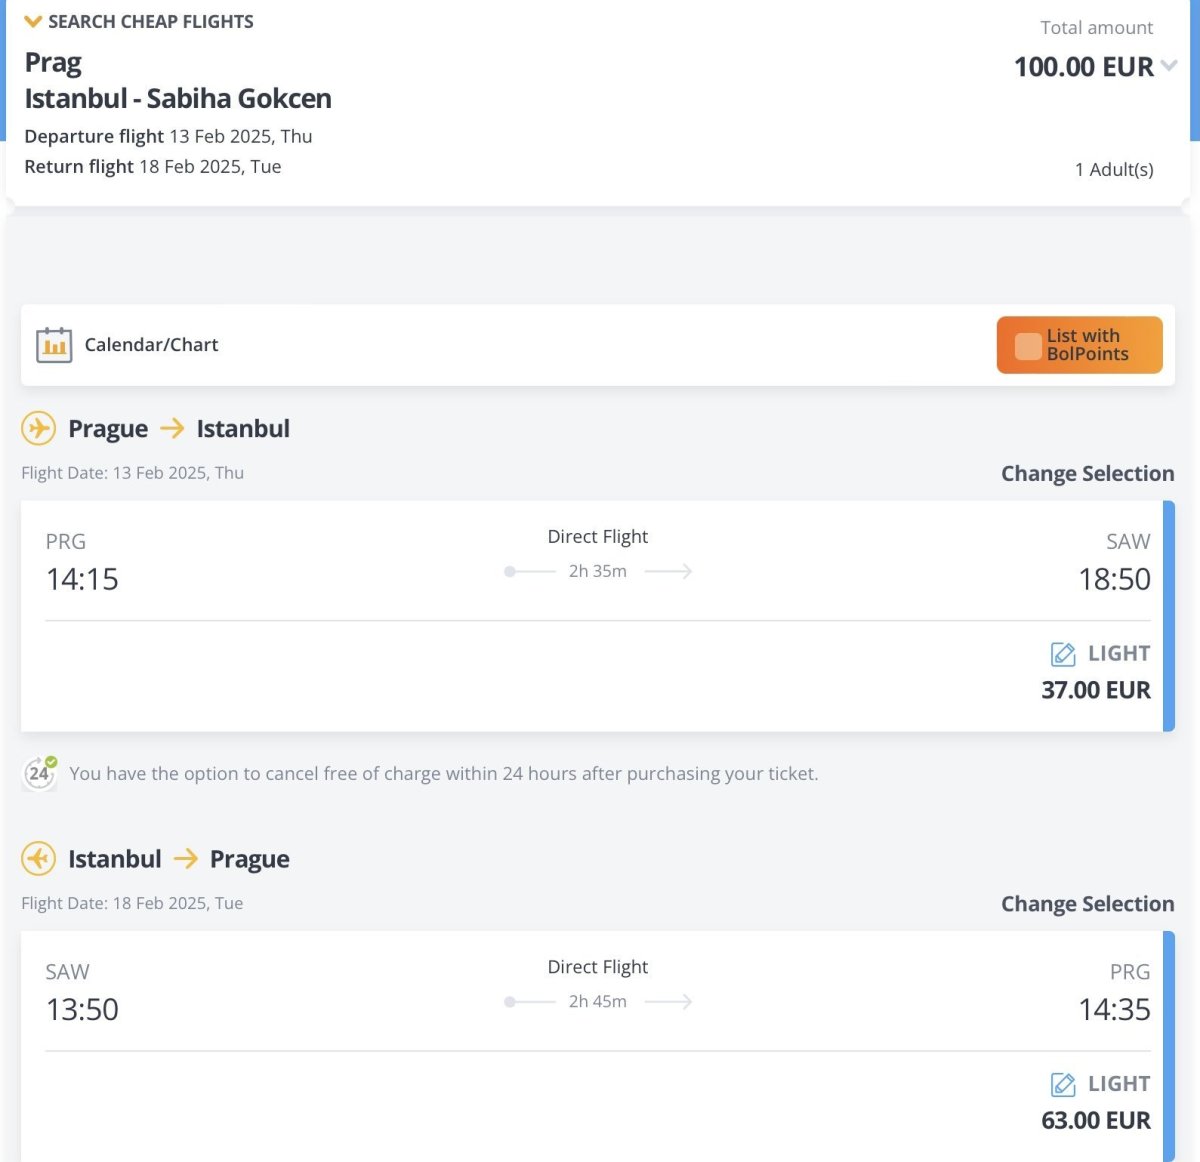Click the 24-hour free cancellation icon
The image size is (1200, 1162).
tap(39, 773)
